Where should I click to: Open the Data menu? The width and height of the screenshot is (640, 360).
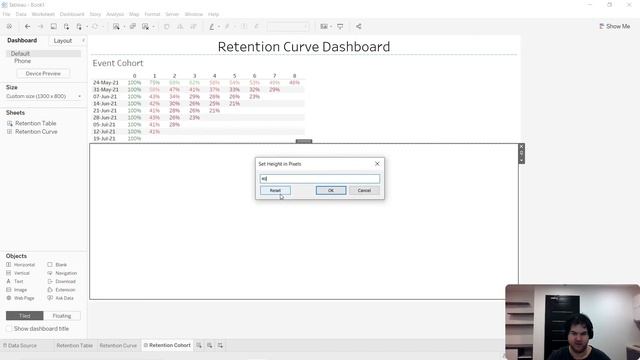[x=21, y=14]
